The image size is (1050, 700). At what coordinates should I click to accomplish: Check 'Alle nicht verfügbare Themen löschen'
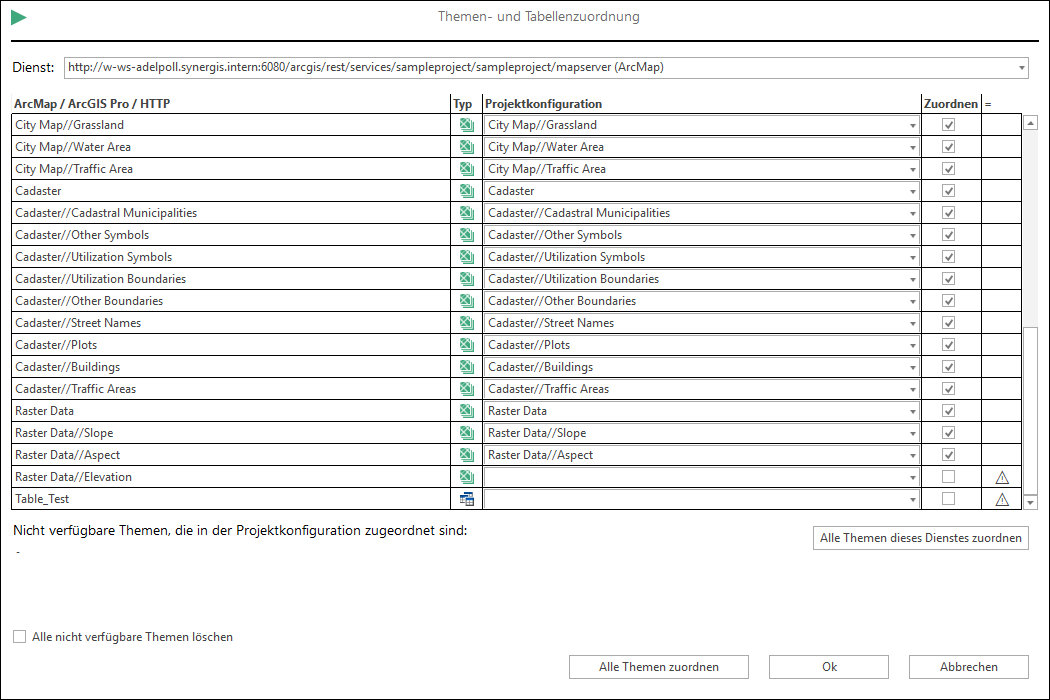[19, 636]
